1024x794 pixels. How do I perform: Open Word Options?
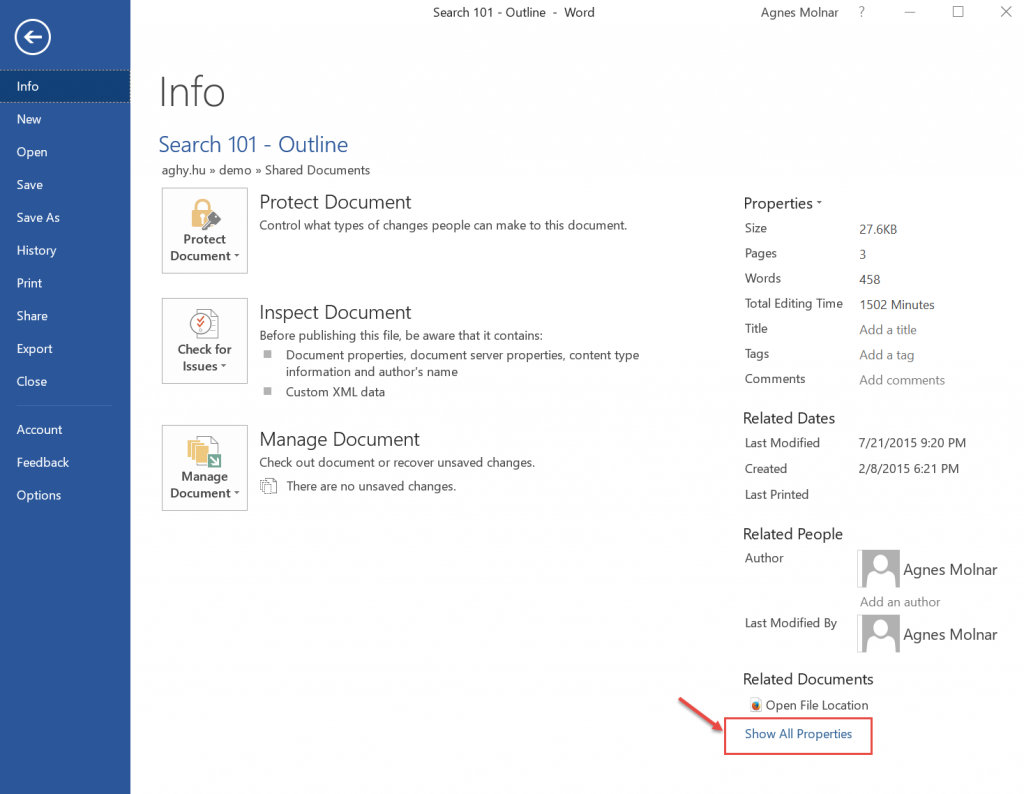(x=65, y=495)
